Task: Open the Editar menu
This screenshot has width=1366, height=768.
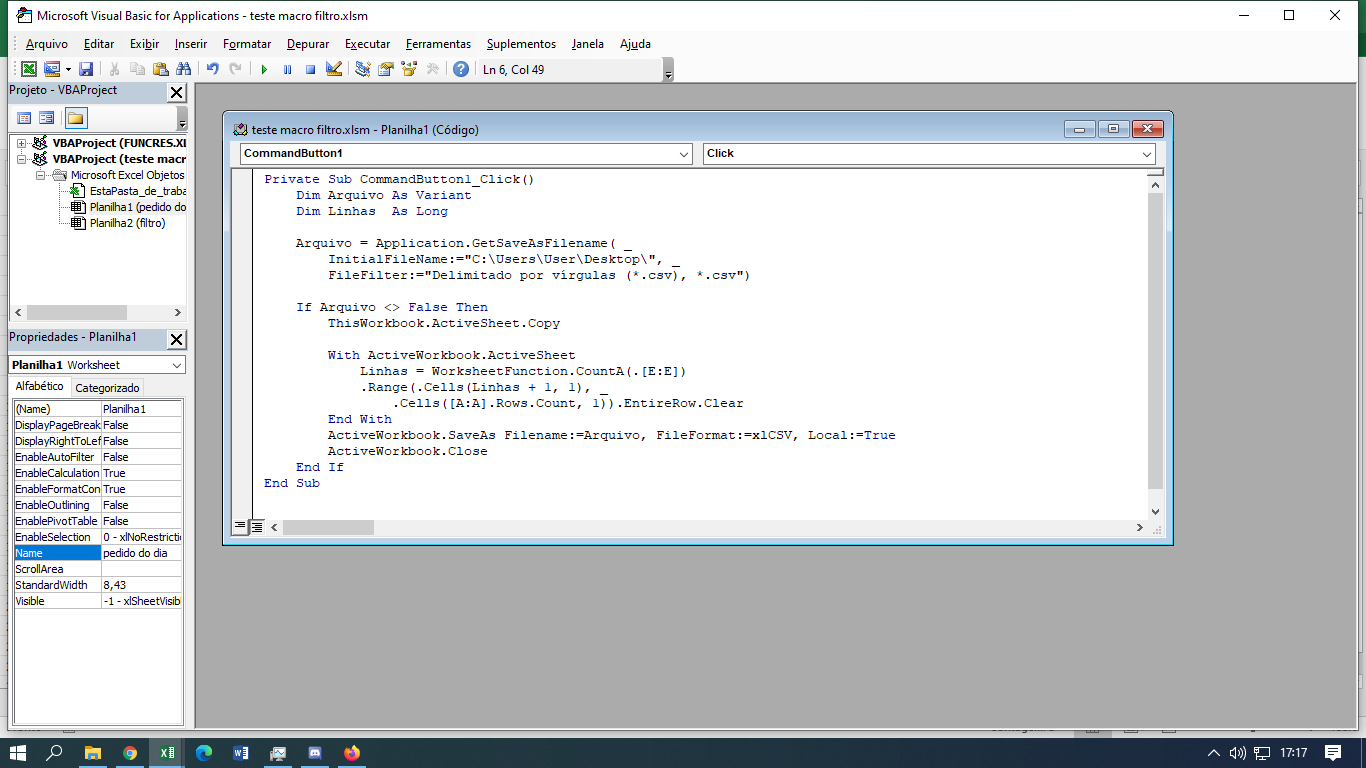Action: 99,44
